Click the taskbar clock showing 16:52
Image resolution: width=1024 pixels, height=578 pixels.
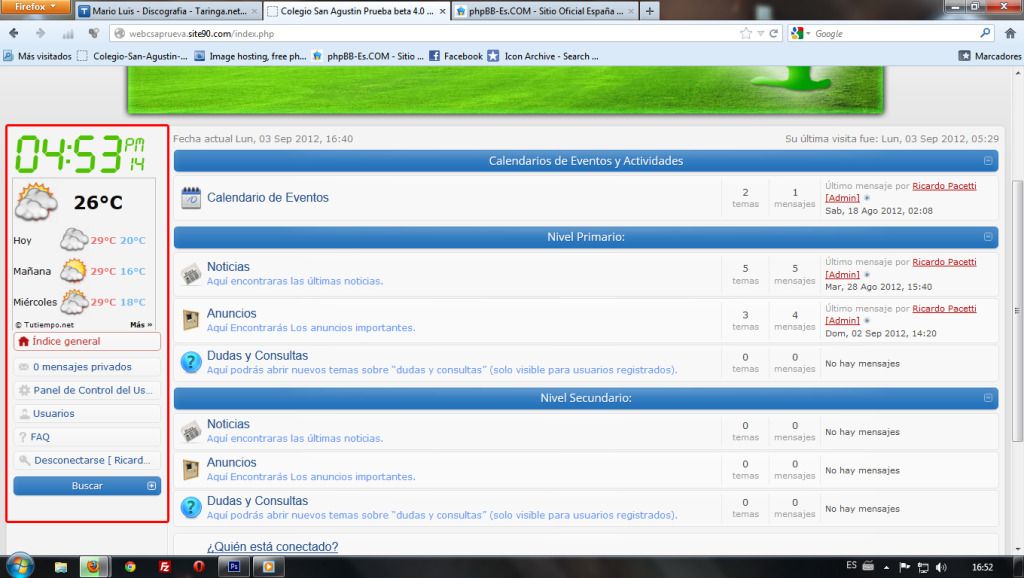pyautogui.click(x=982, y=567)
